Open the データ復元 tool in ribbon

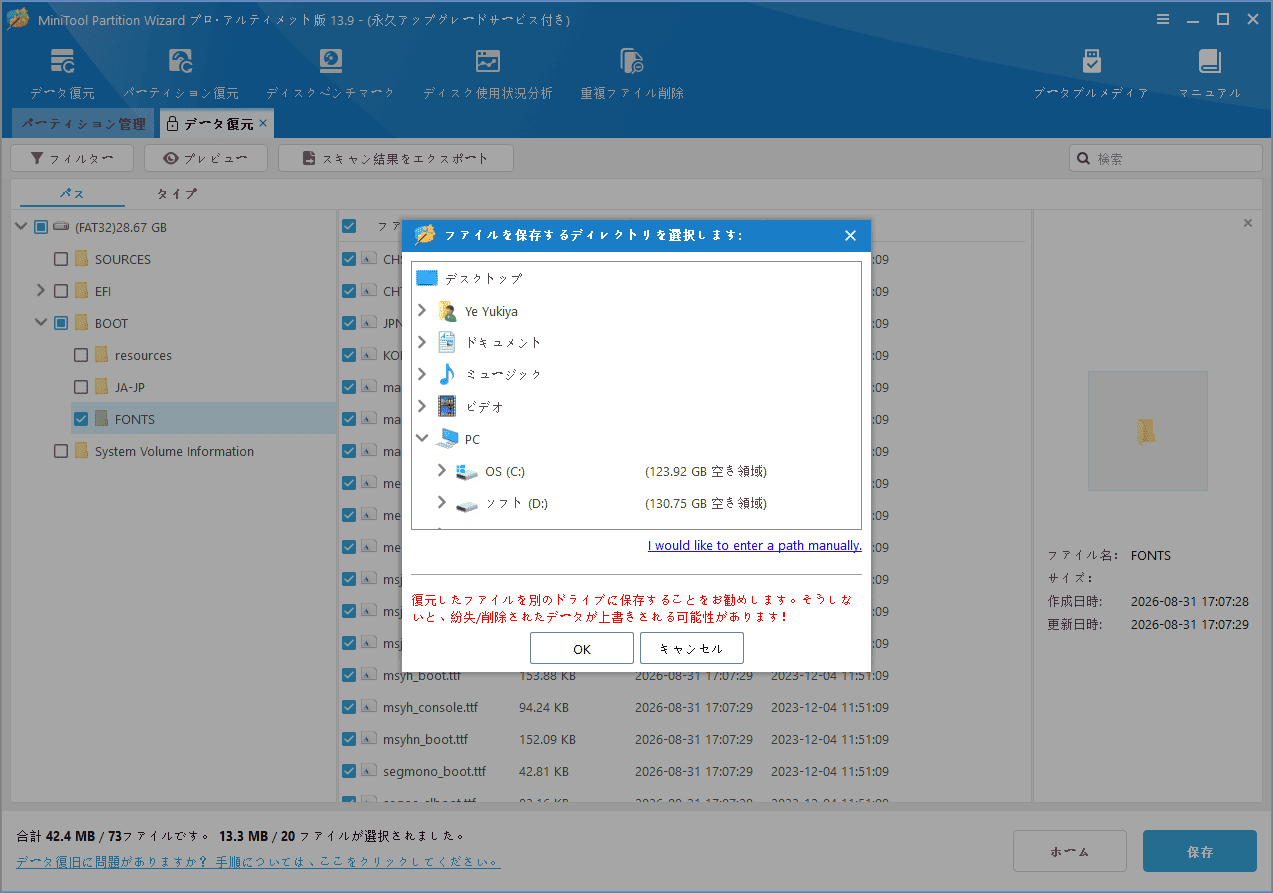(62, 74)
